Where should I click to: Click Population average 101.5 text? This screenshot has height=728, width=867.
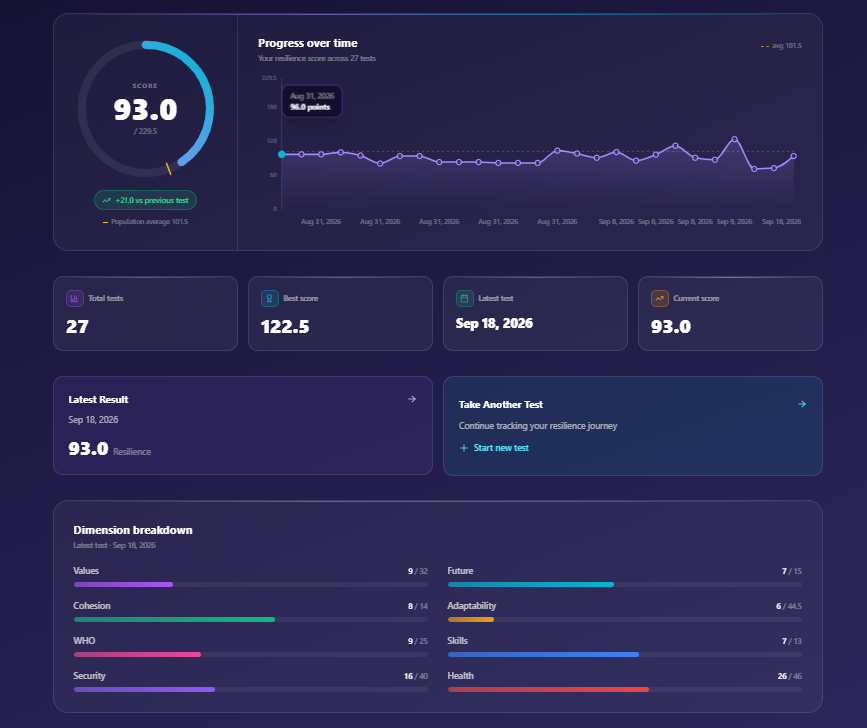tap(149, 222)
